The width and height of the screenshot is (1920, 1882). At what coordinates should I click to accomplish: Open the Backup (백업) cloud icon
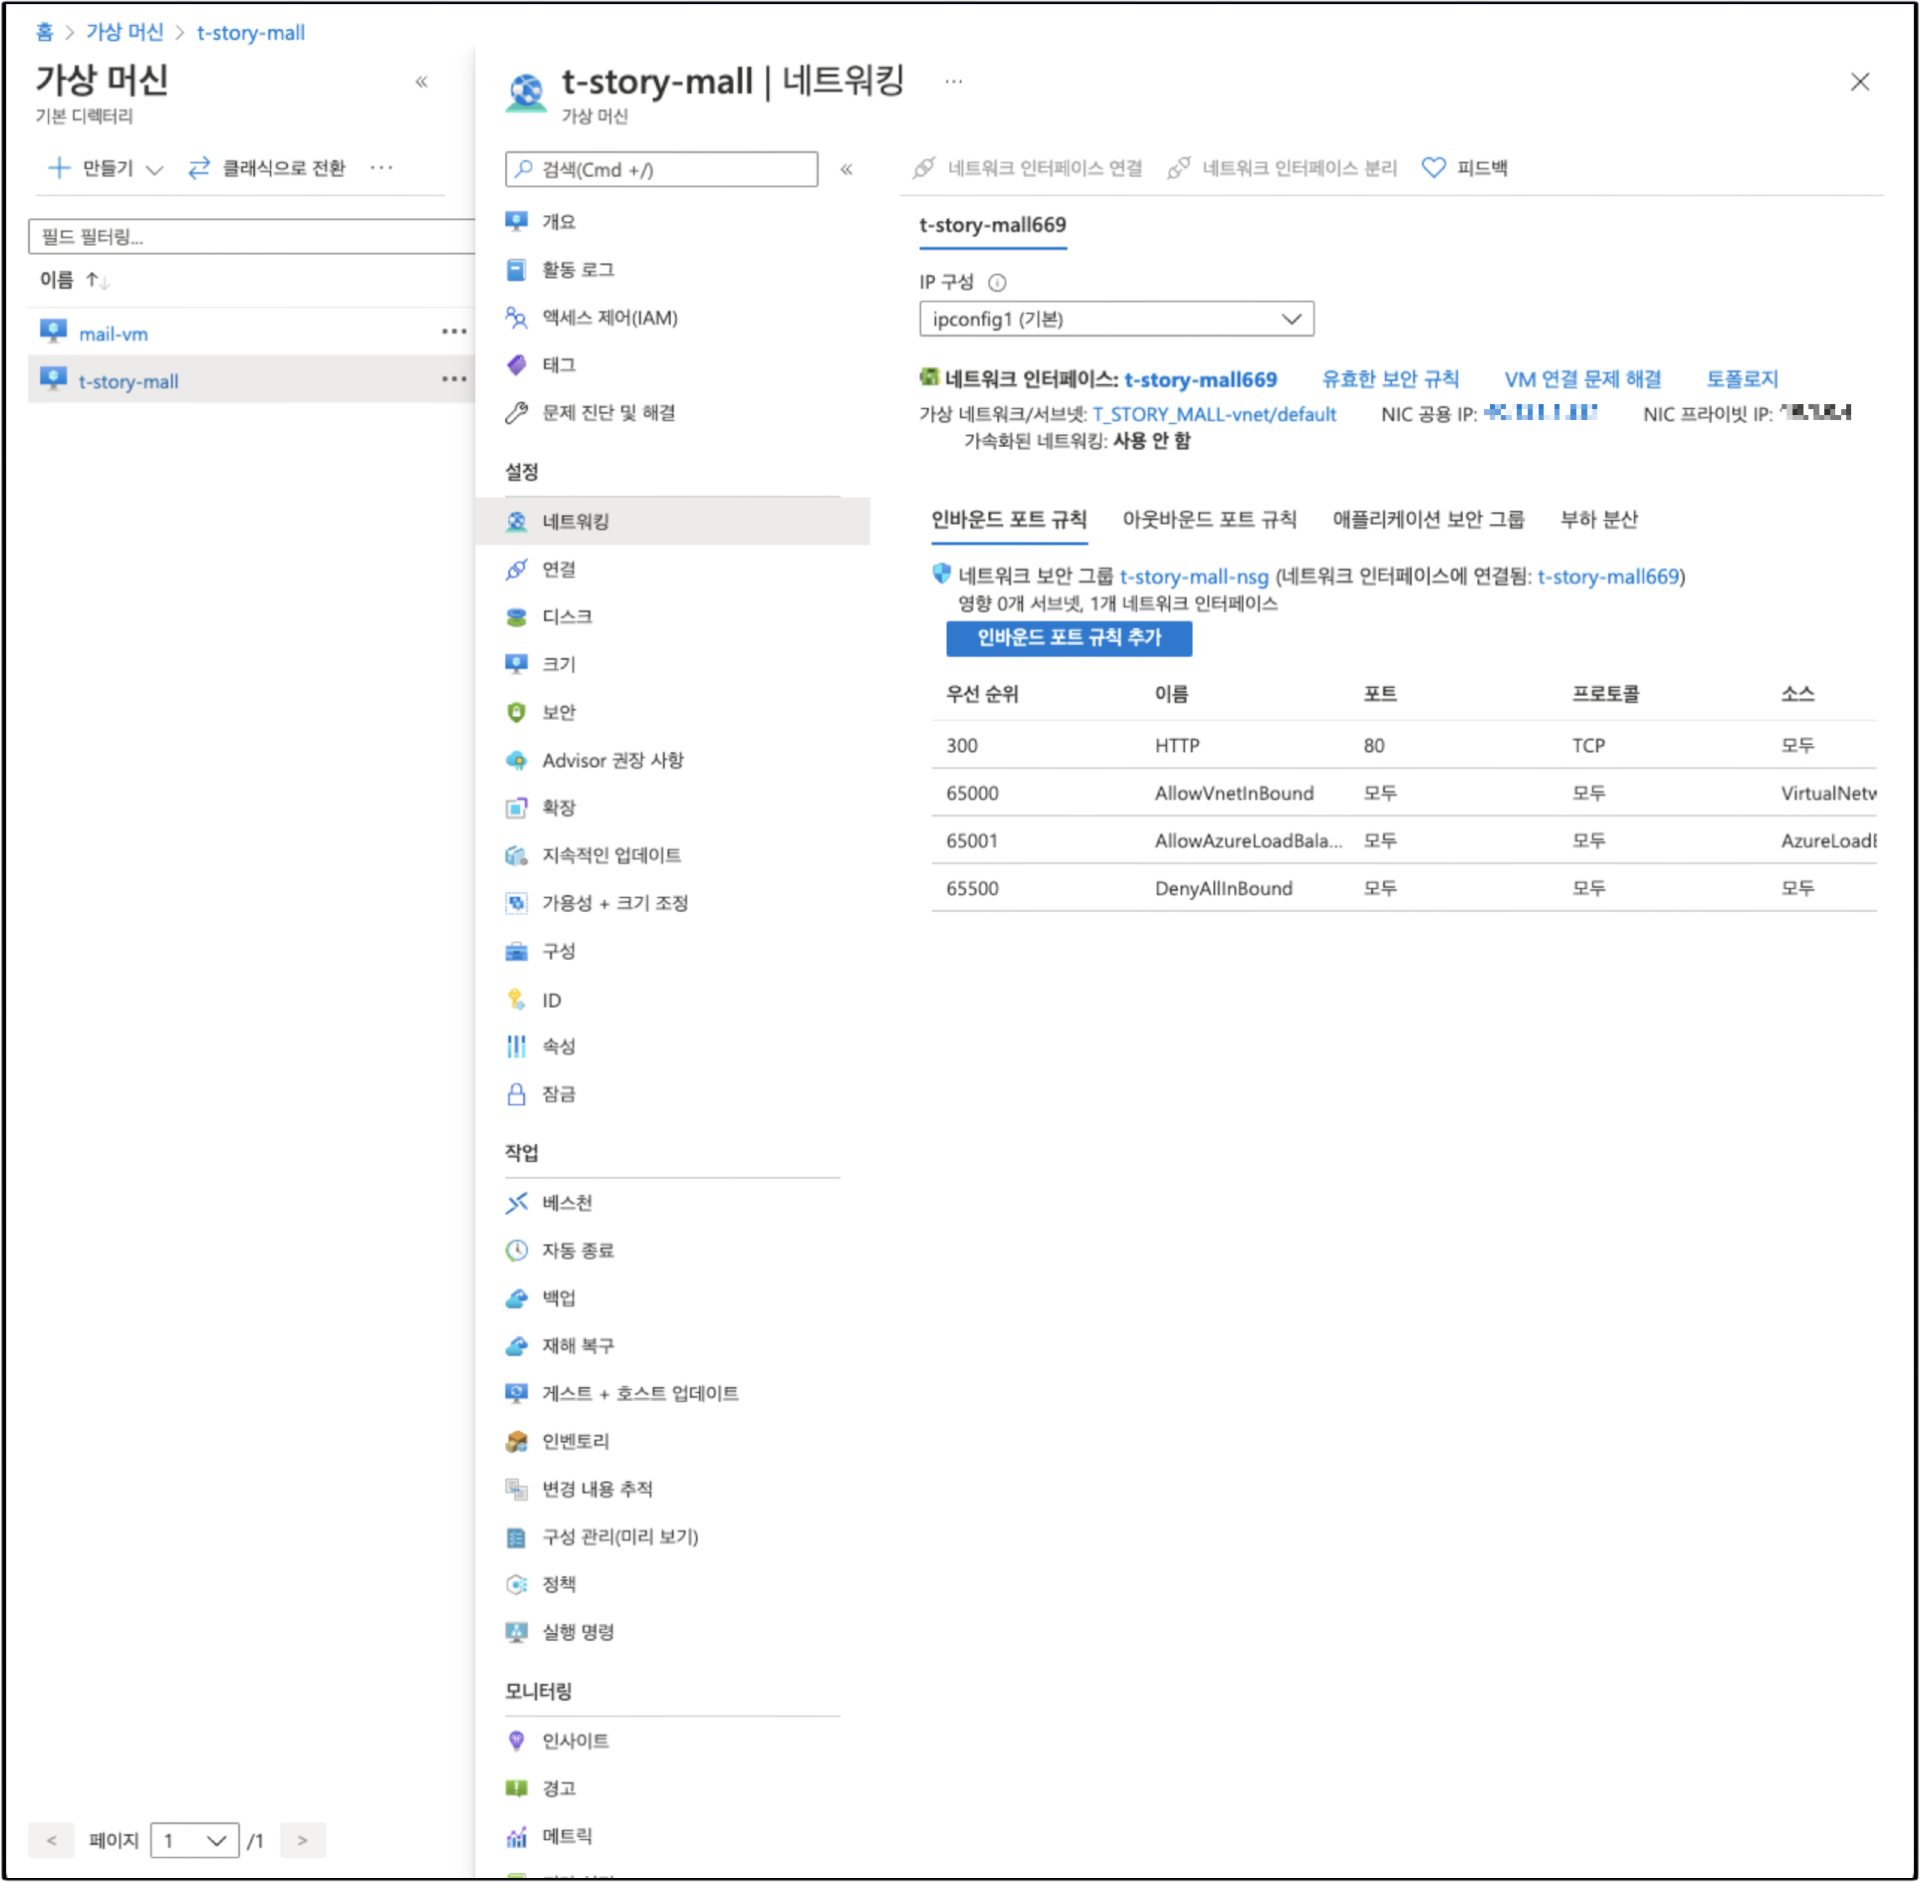click(516, 1298)
